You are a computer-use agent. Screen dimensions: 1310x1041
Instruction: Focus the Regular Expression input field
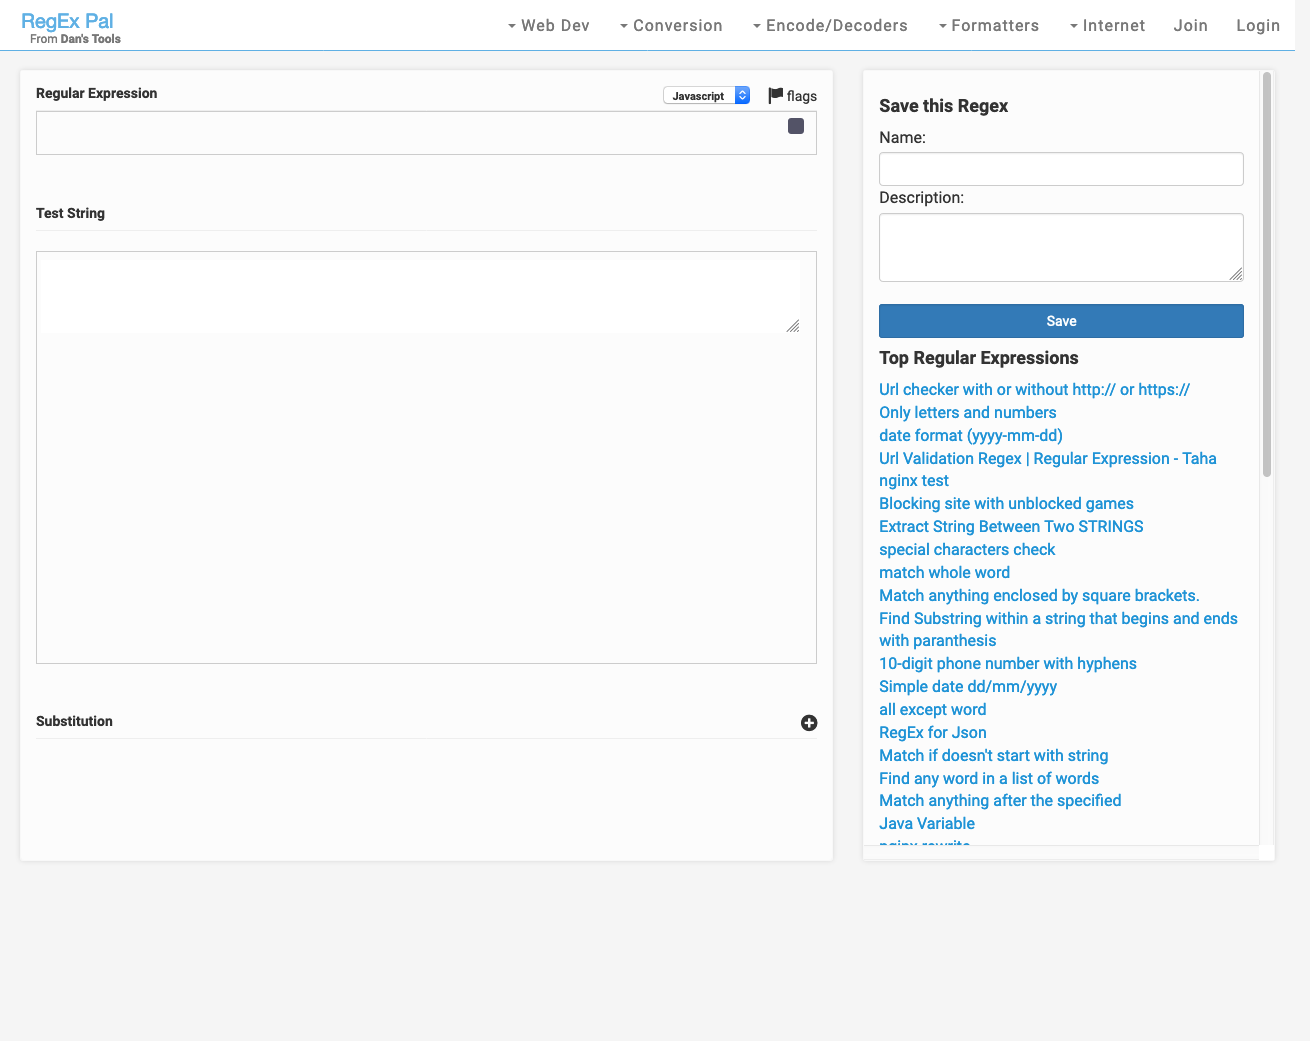pyautogui.click(x=426, y=133)
